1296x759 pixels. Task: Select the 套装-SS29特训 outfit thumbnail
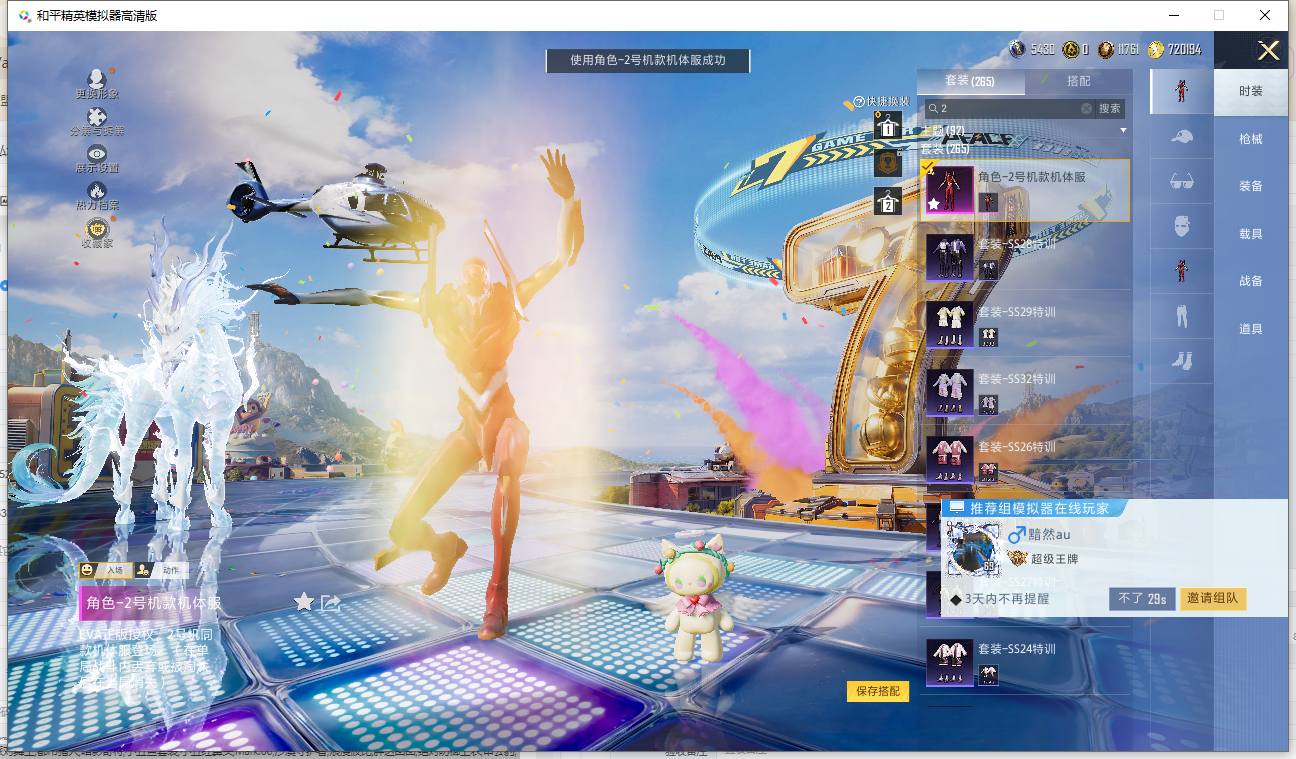coord(949,324)
